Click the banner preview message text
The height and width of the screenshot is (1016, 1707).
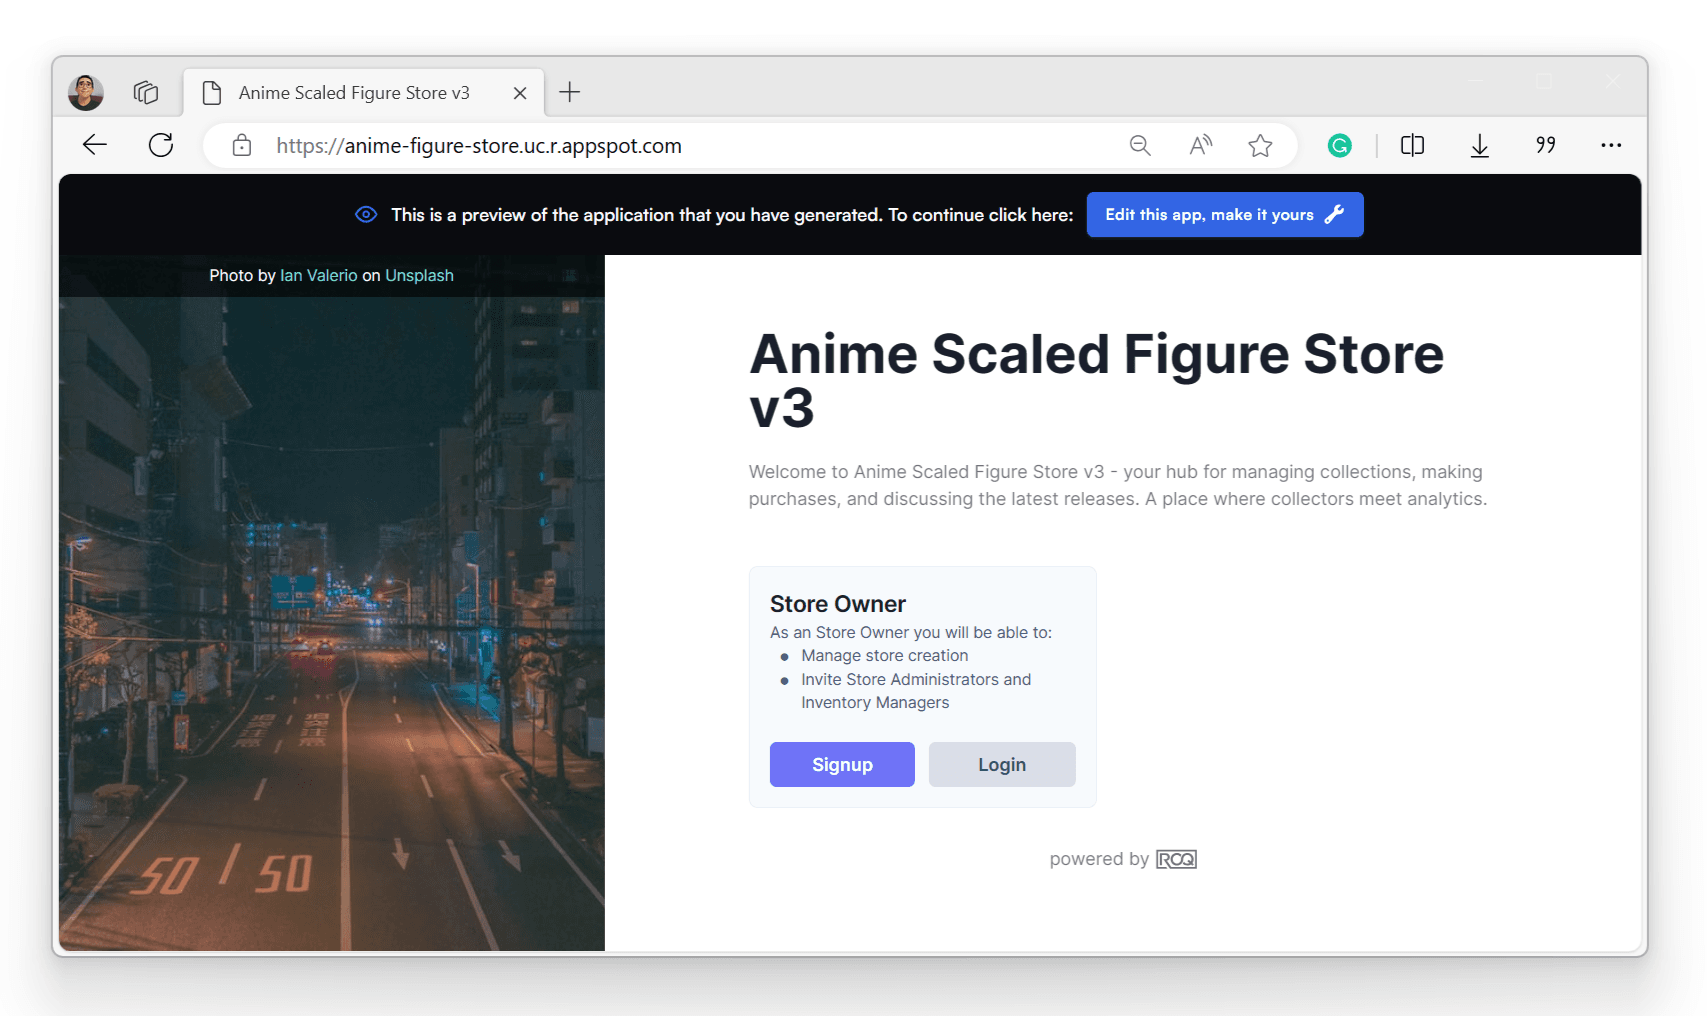pos(732,215)
